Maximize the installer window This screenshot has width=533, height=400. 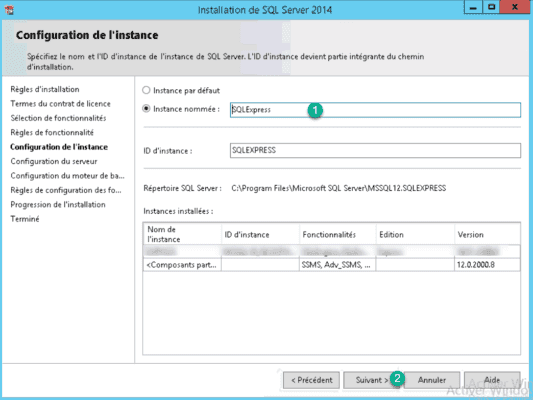tap(491, 7)
